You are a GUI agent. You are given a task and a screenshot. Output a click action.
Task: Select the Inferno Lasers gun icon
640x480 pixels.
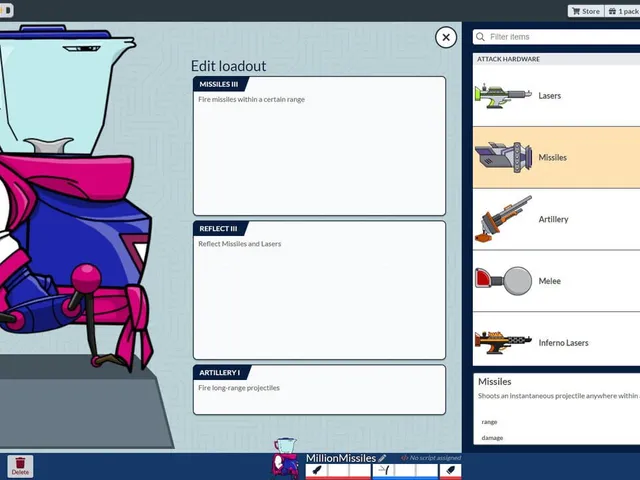pos(504,342)
